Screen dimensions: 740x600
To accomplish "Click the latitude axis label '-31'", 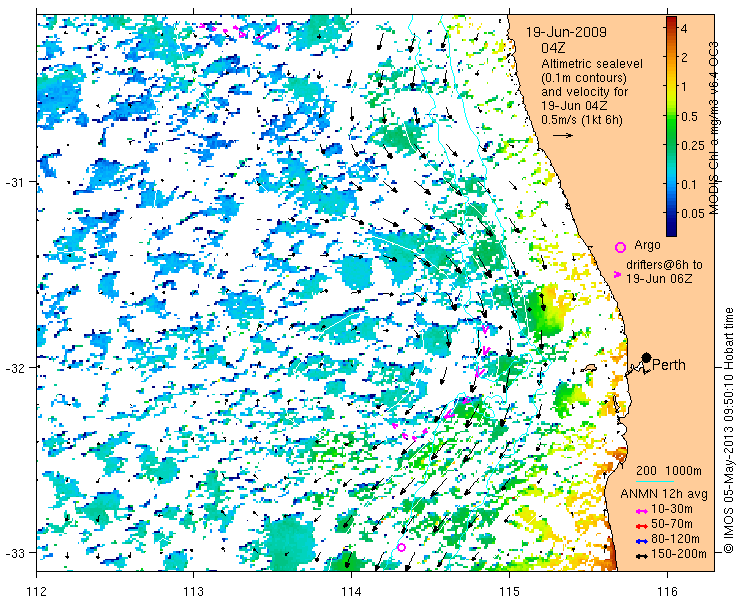I will tap(14, 182).
